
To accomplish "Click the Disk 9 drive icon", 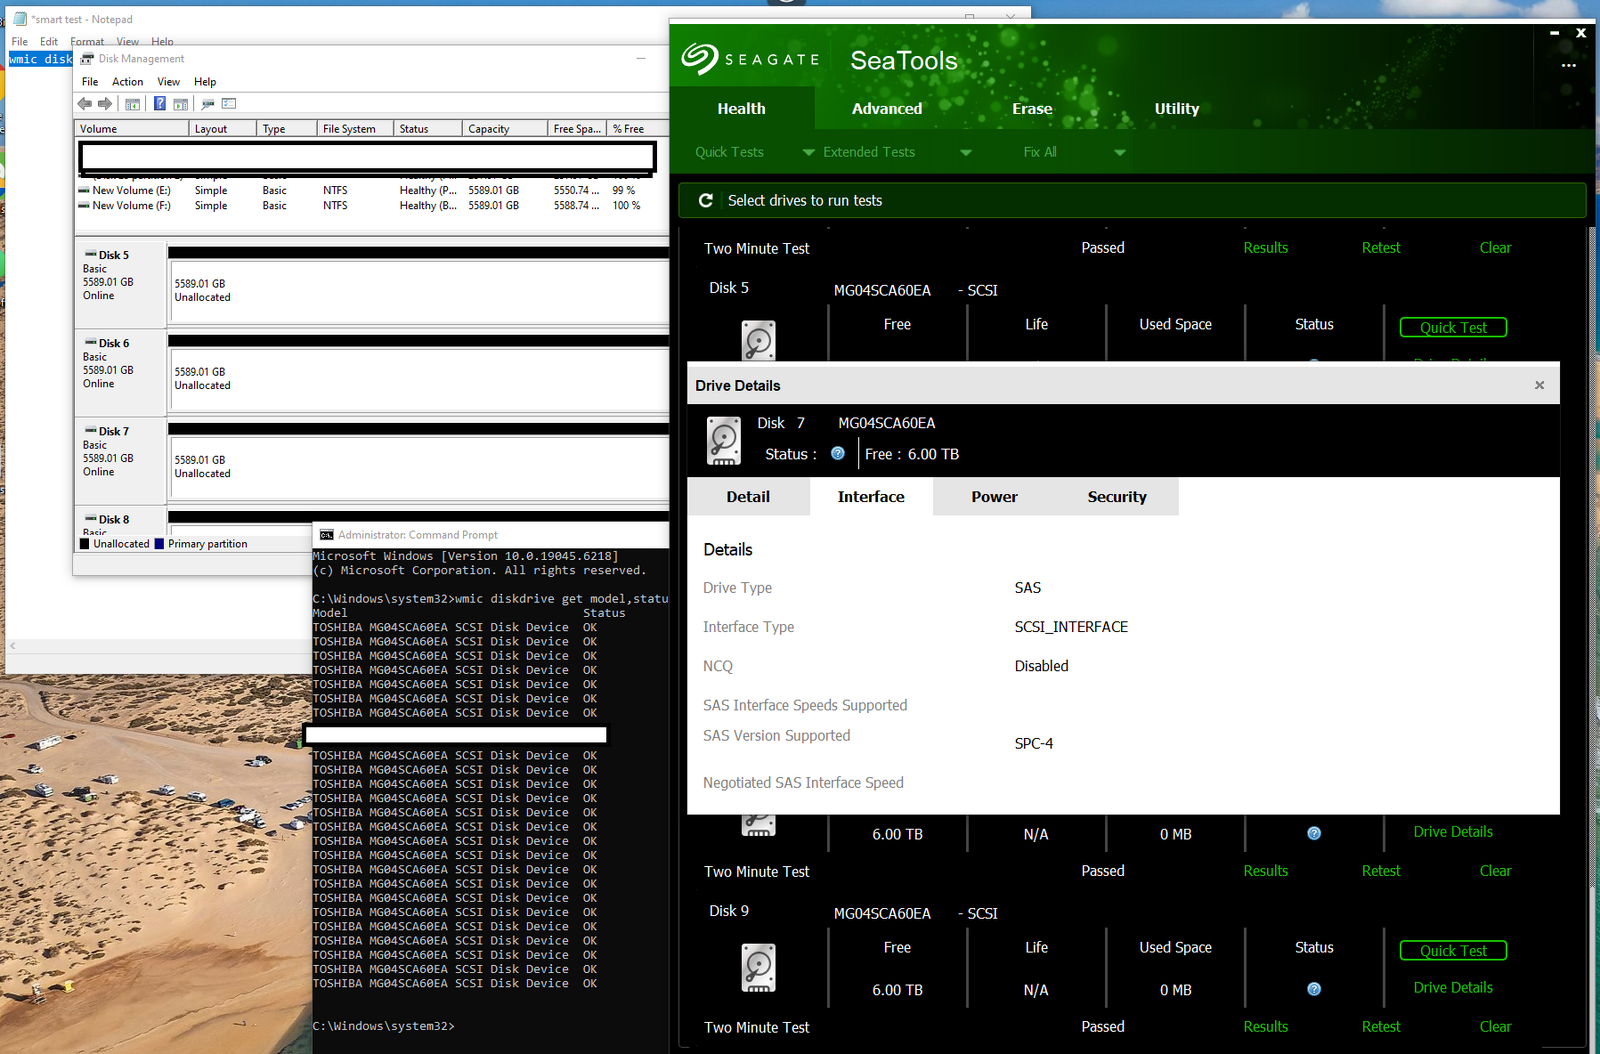I will 758,967.
